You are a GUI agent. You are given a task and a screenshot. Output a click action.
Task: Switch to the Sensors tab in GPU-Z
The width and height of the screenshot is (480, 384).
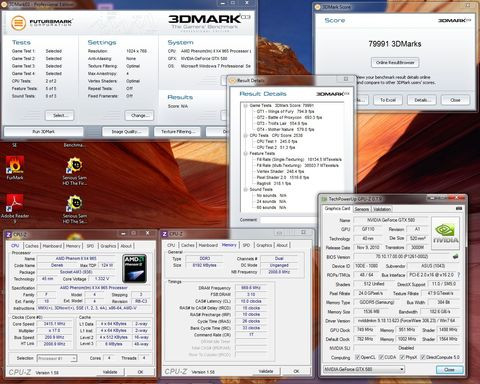point(362,209)
